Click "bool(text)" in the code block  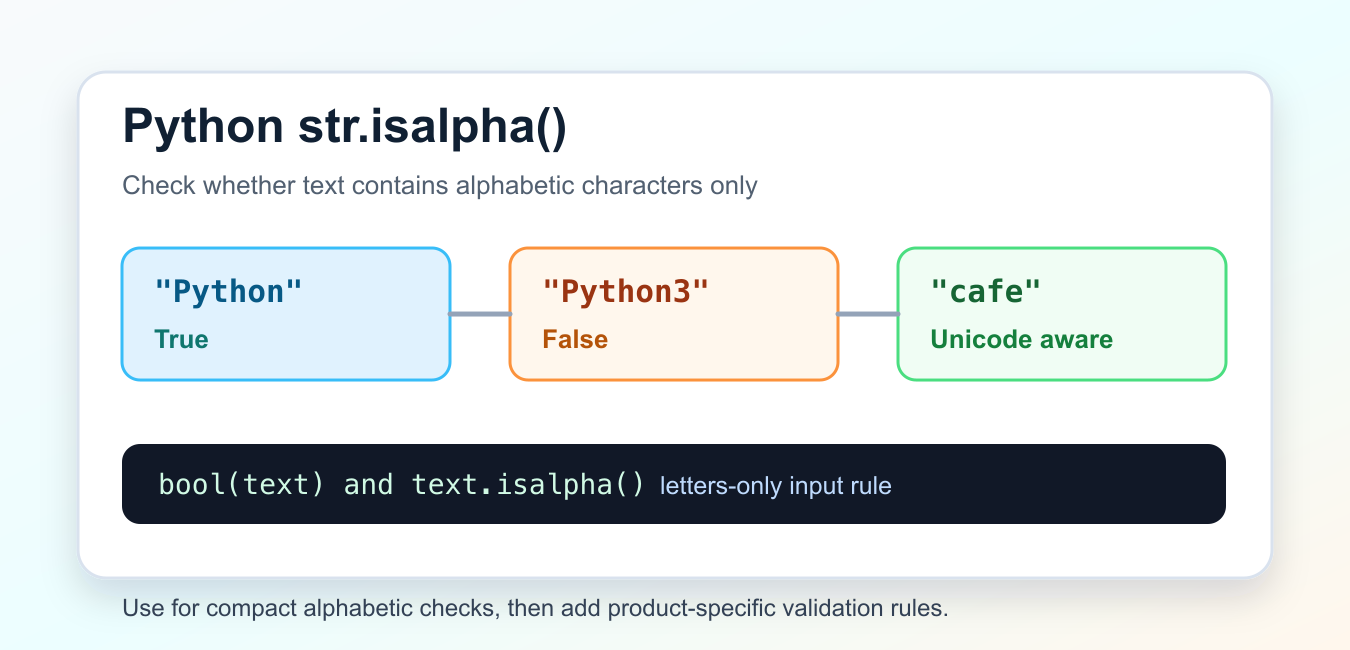click(242, 485)
